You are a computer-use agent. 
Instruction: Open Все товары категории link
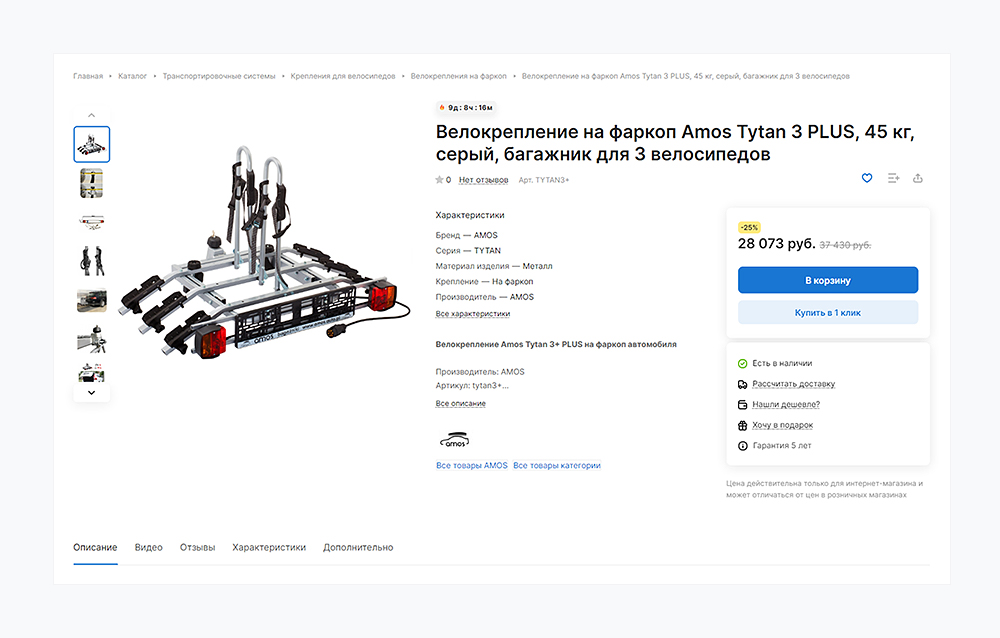point(557,466)
